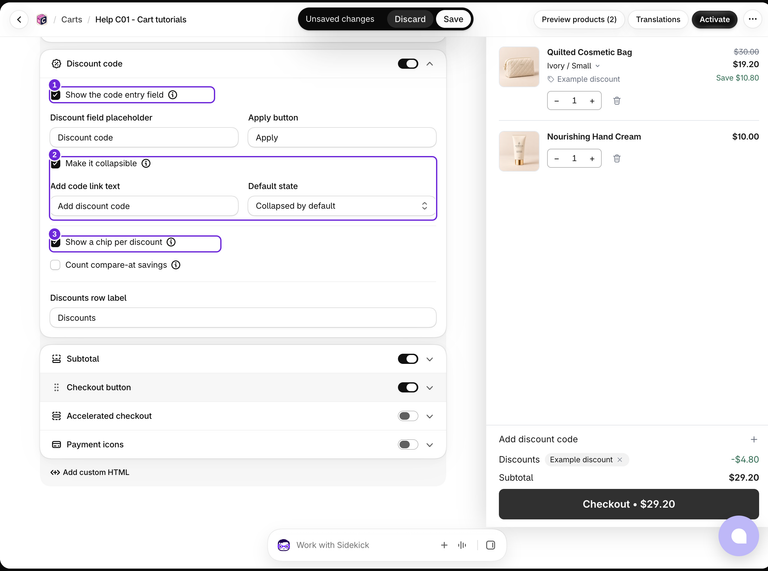Expand the Checkout button section
The image size is (768, 571).
point(430,387)
